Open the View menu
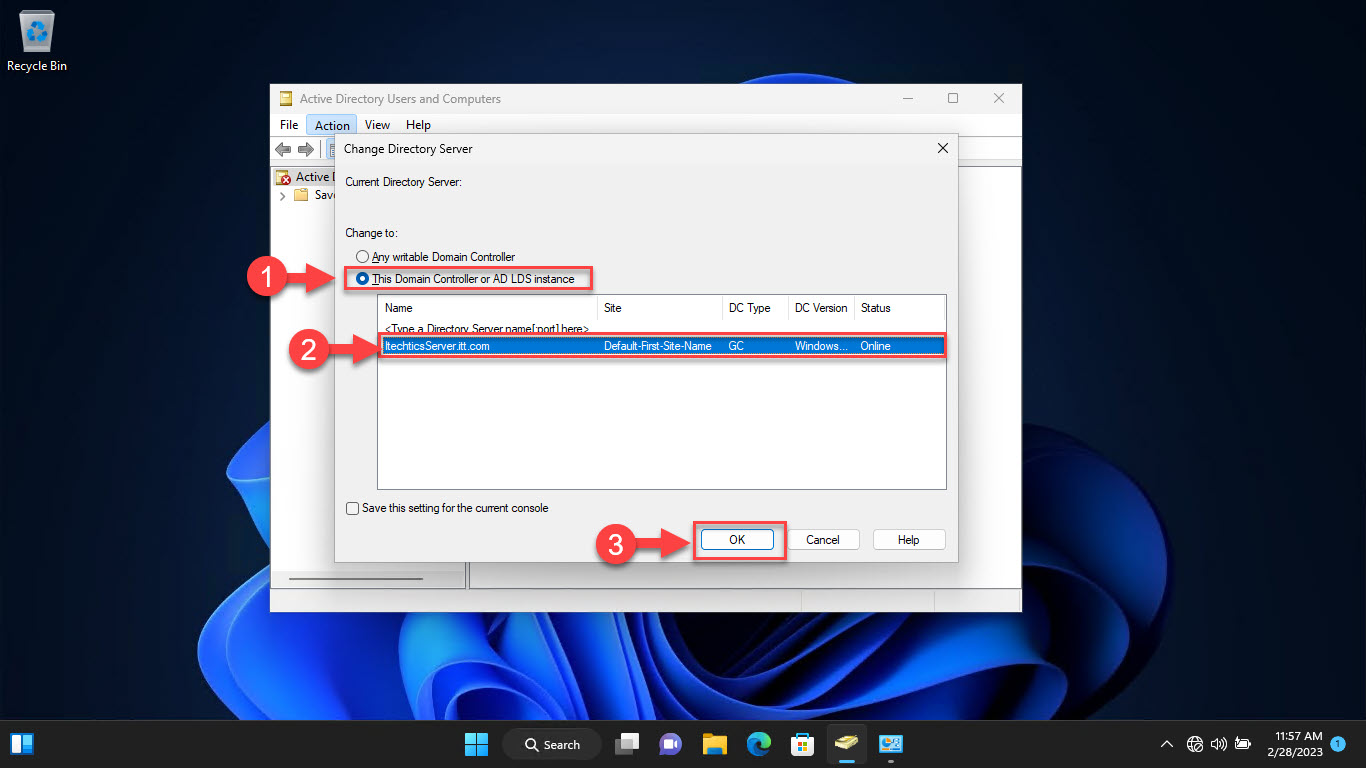This screenshot has height=768, width=1366. tap(377, 124)
